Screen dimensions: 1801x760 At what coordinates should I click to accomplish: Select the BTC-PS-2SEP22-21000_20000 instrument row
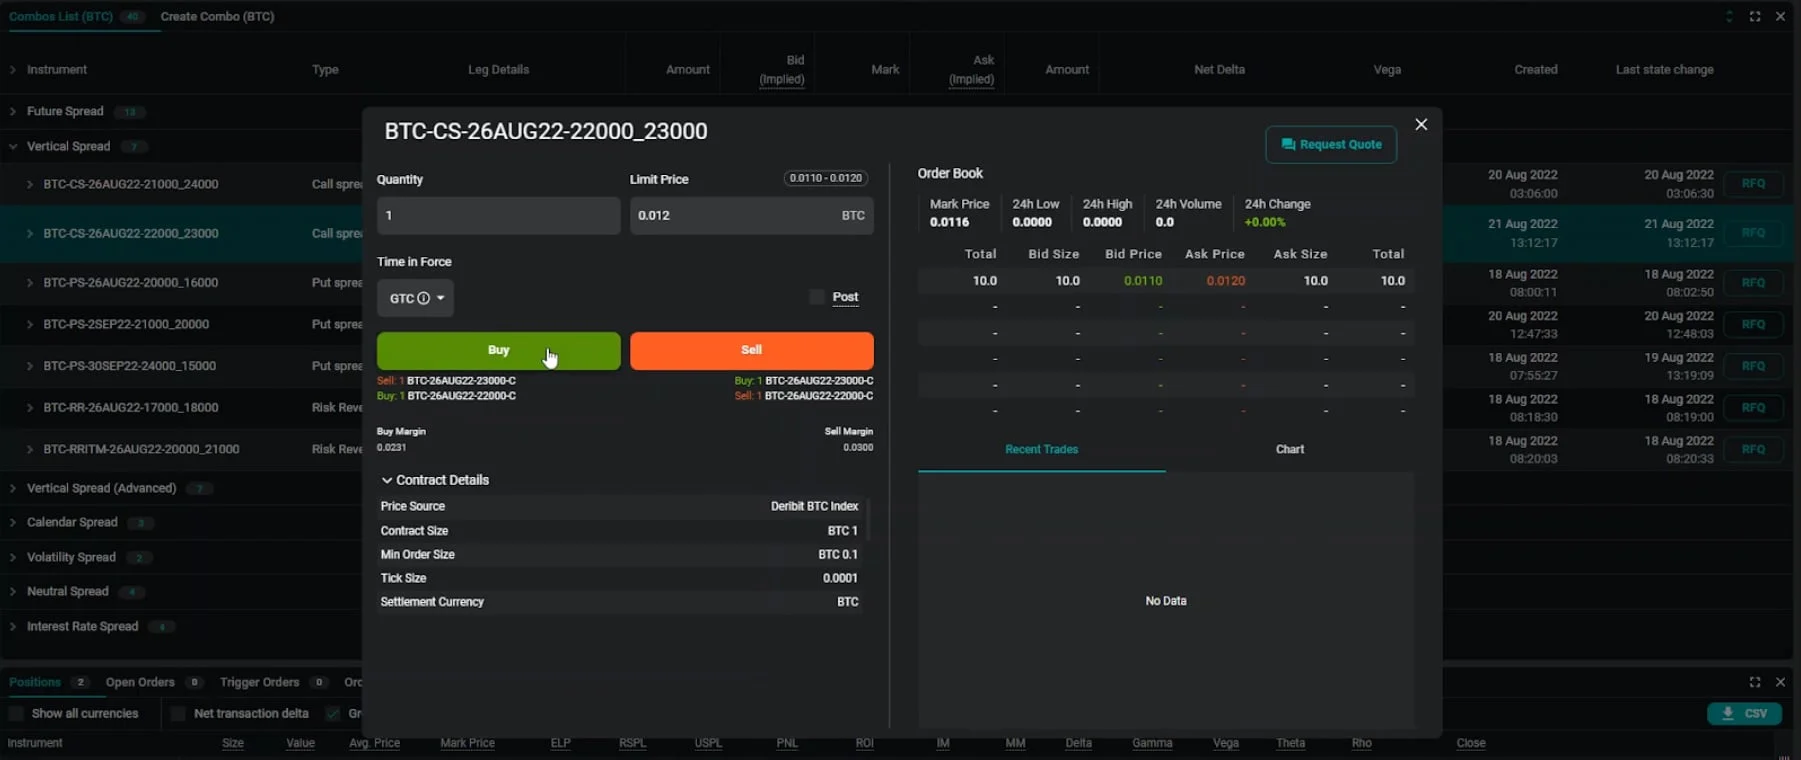126,324
